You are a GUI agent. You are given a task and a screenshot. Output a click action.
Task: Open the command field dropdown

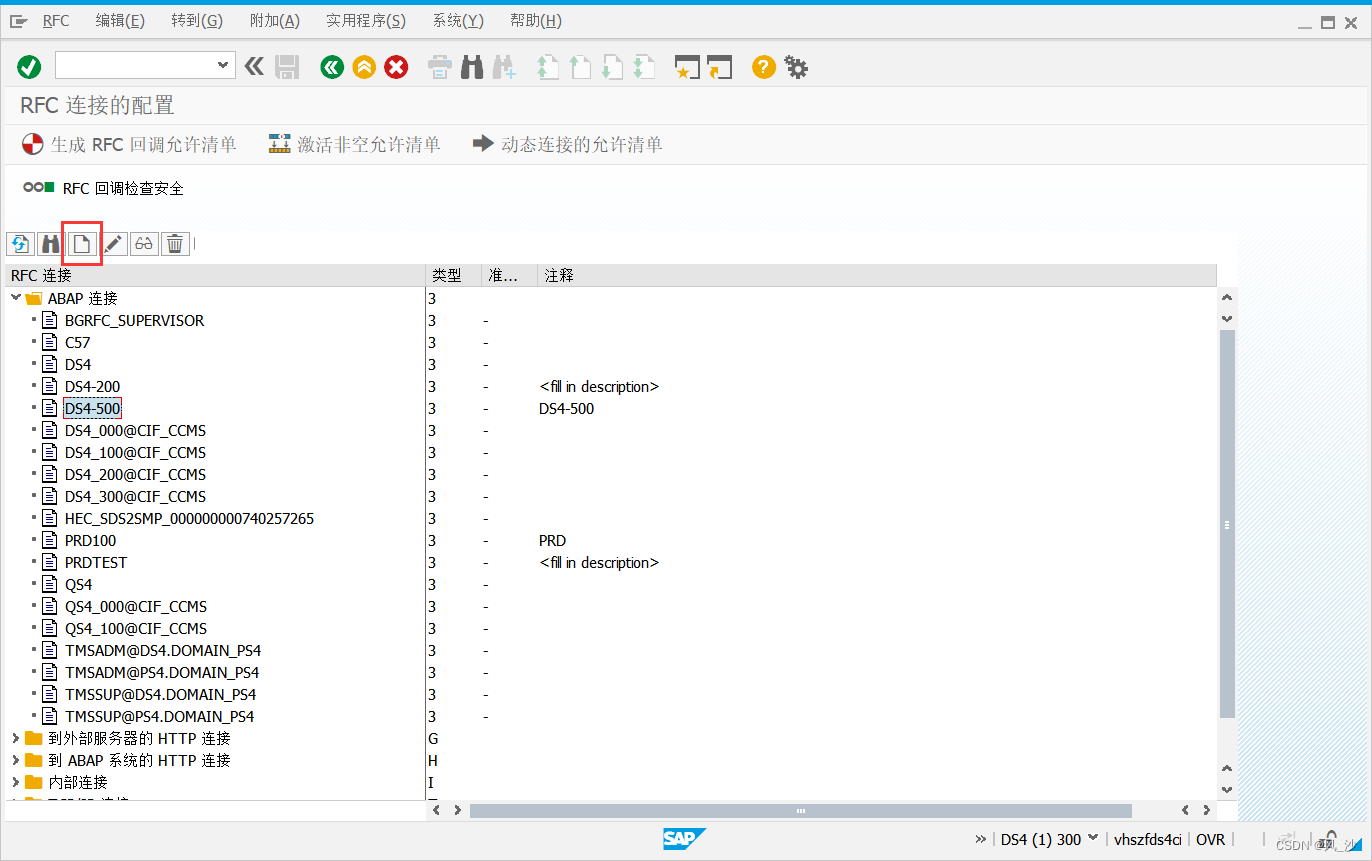click(x=223, y=66)
